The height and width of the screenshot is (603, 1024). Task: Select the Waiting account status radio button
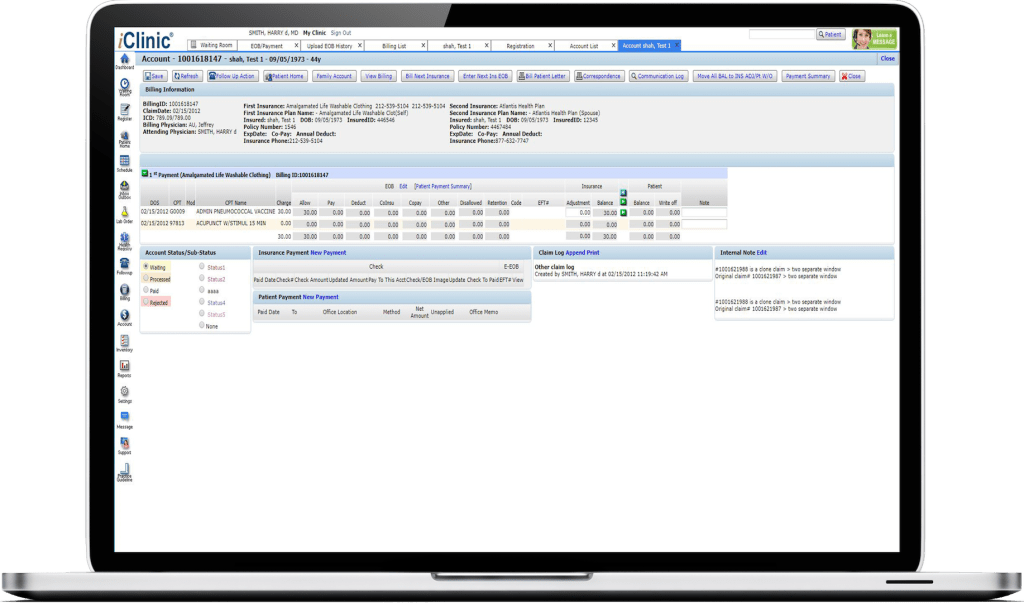[146, 267]
